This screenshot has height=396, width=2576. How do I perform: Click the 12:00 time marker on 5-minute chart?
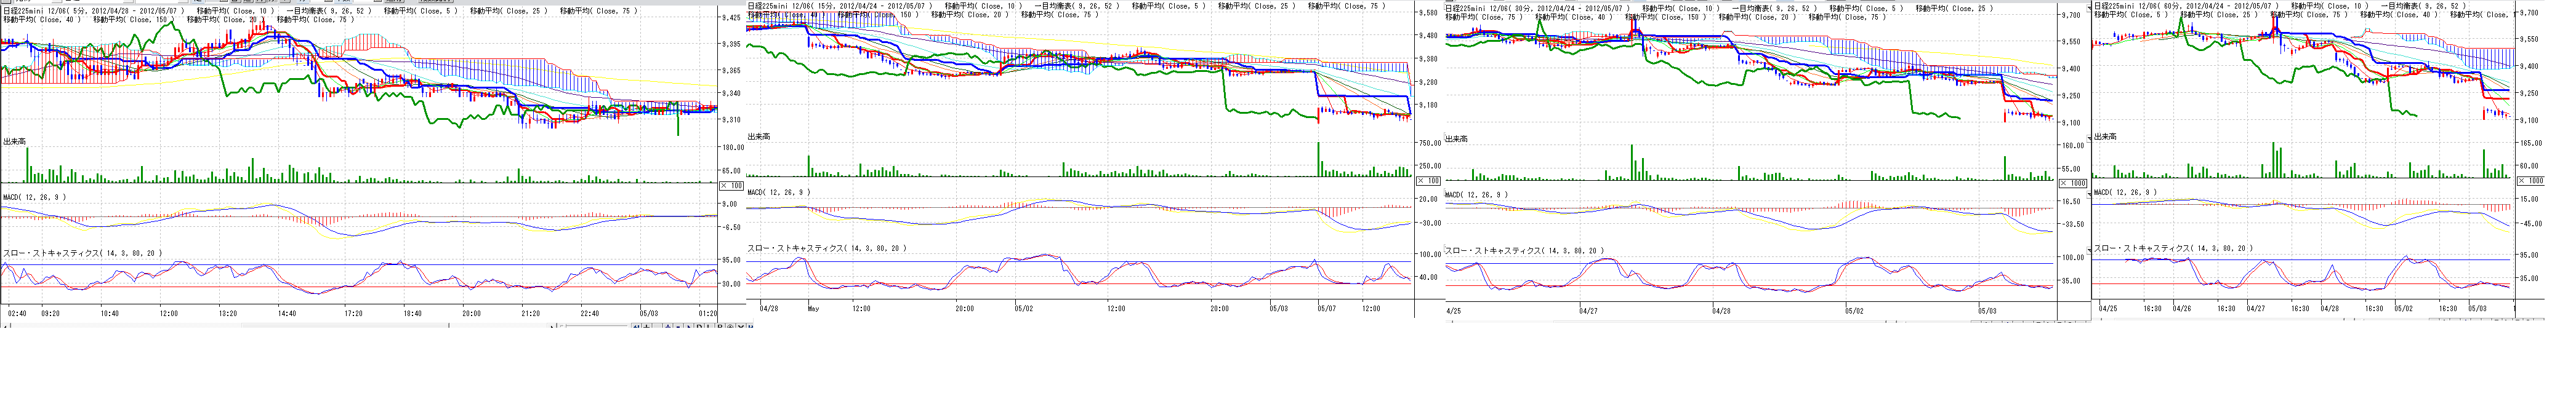168,313
